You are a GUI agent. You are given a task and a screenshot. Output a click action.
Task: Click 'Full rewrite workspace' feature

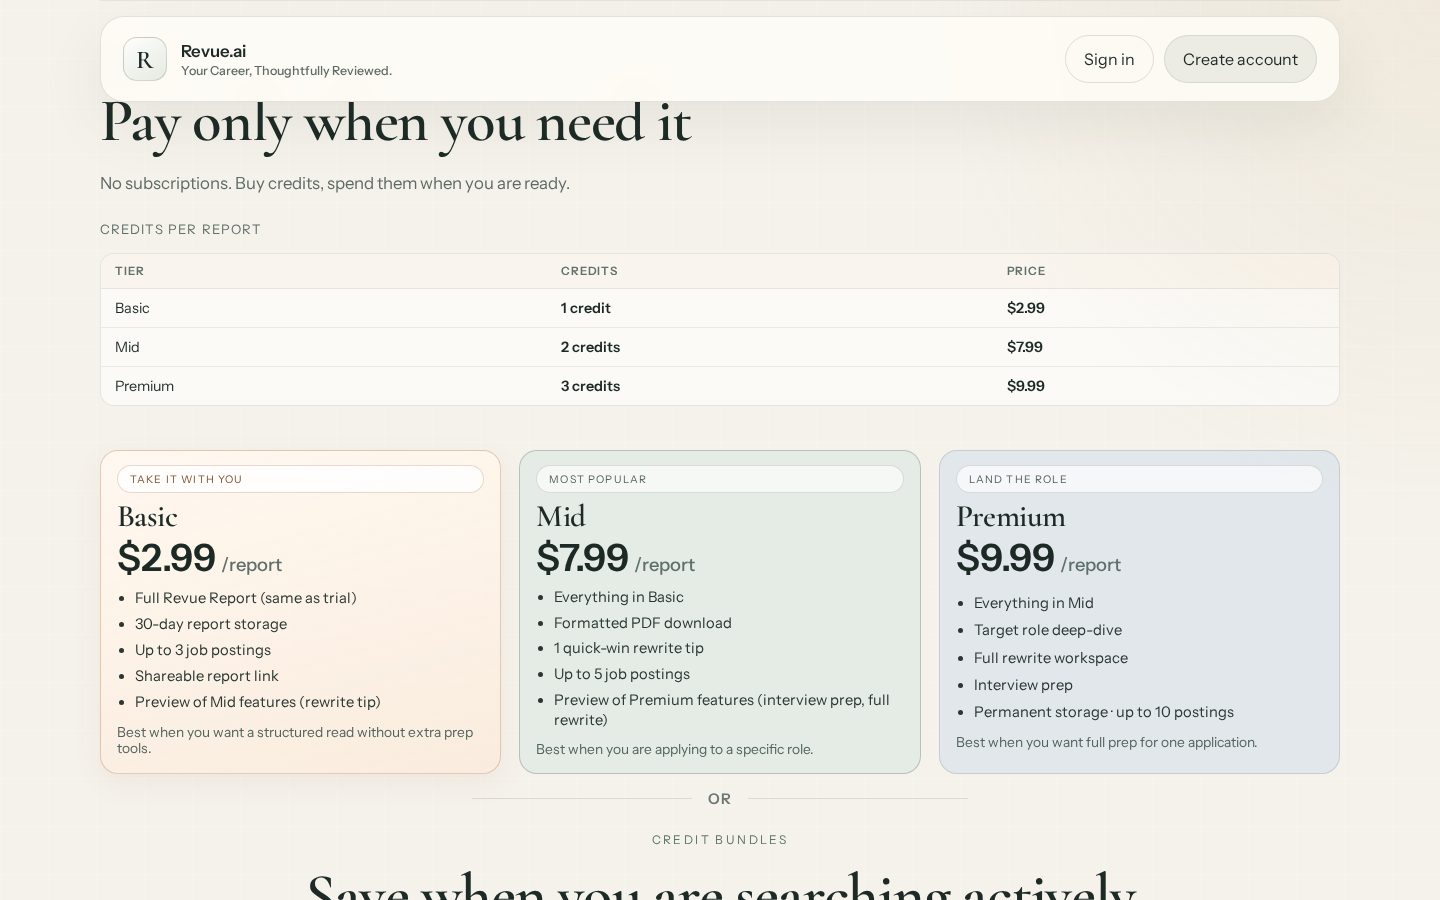tap(1051, 658)
